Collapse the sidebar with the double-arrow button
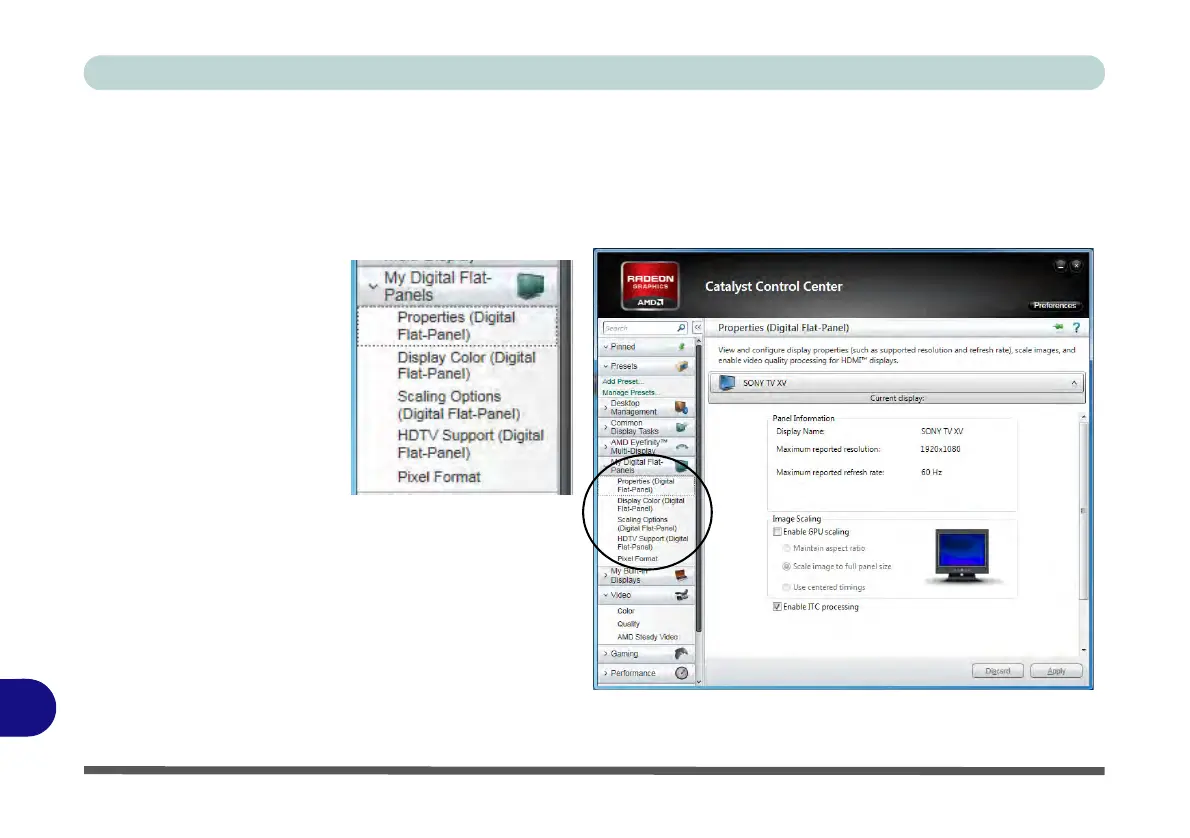Viewport: 1190px width, 838px height. click(x=697, y=328)
